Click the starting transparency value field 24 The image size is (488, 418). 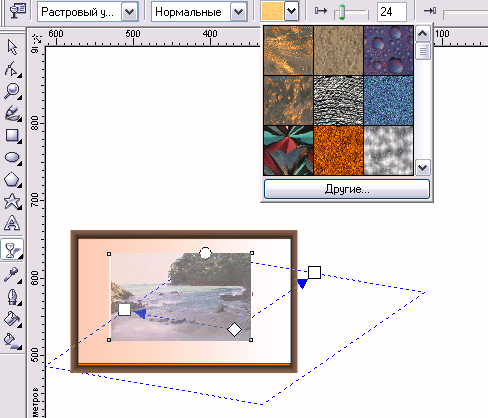click(392, 12)
